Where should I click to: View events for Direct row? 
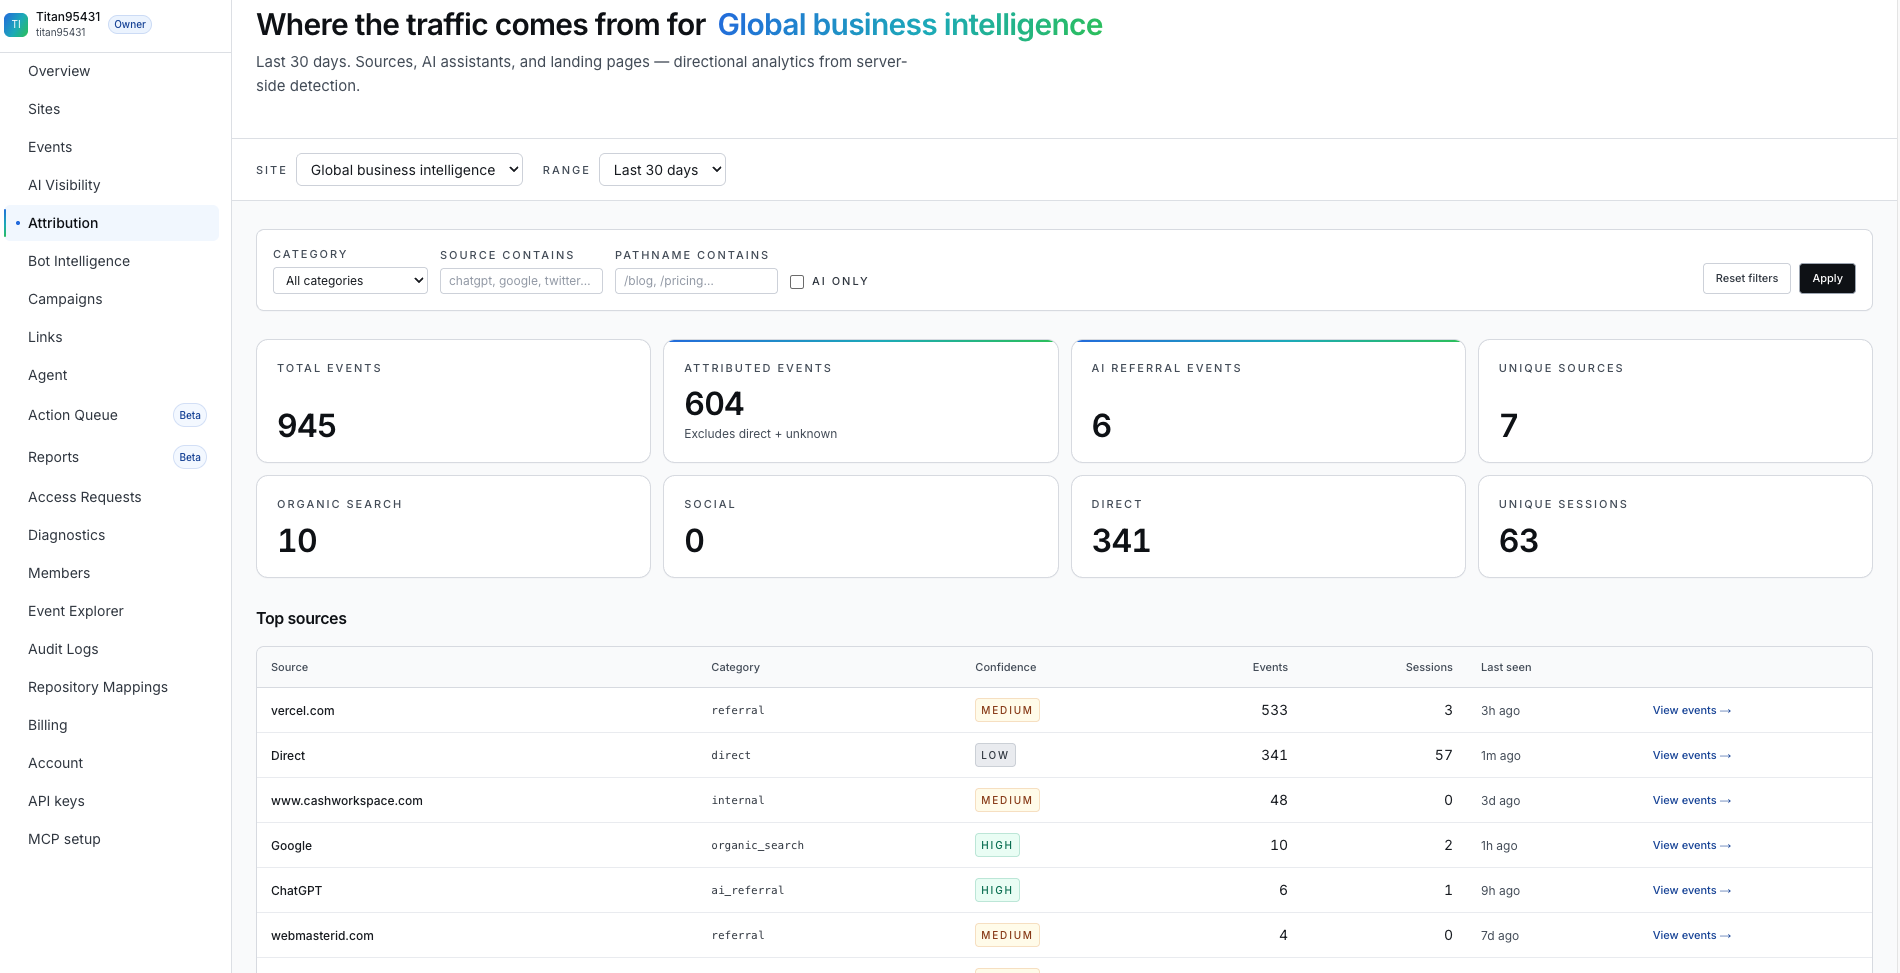click(1691, 755)
